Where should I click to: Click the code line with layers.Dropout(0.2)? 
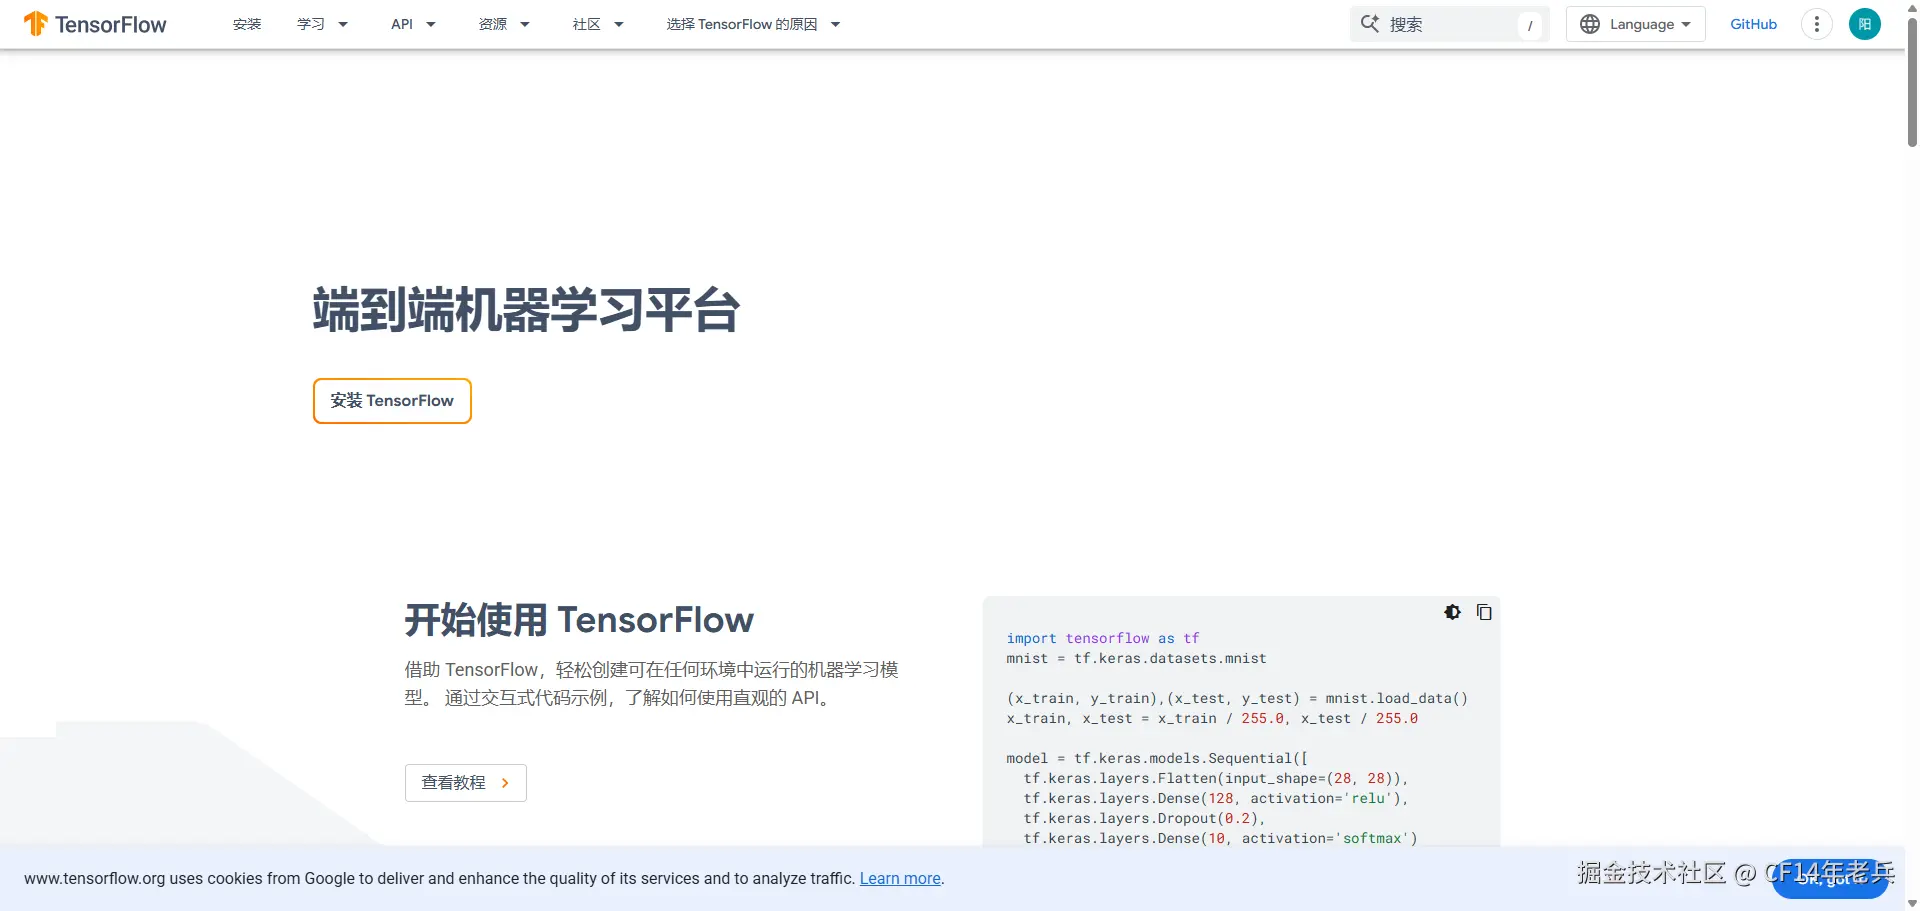[1145, 818]
